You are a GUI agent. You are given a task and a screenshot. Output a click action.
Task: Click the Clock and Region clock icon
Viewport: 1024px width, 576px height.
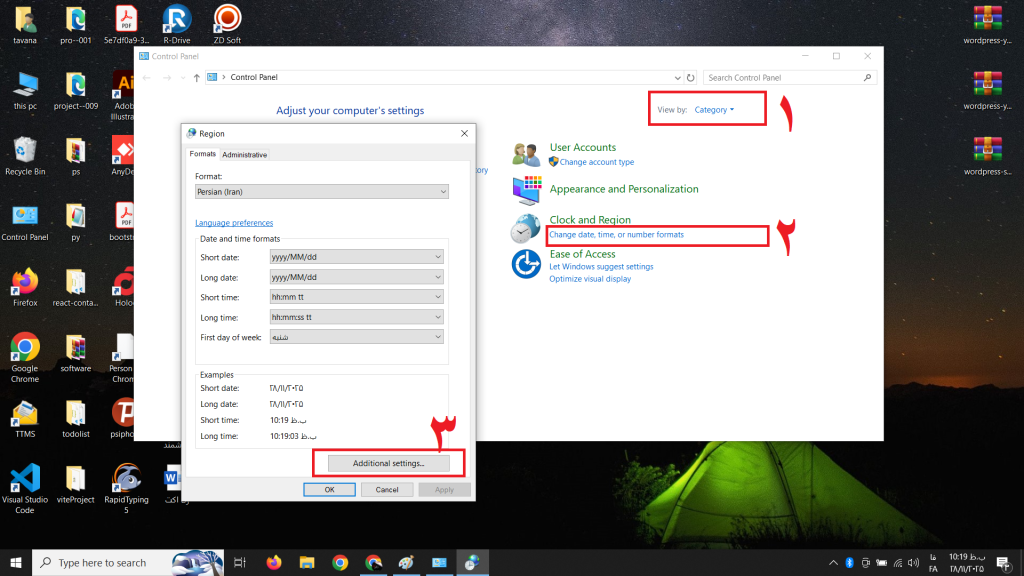[526, 228]
